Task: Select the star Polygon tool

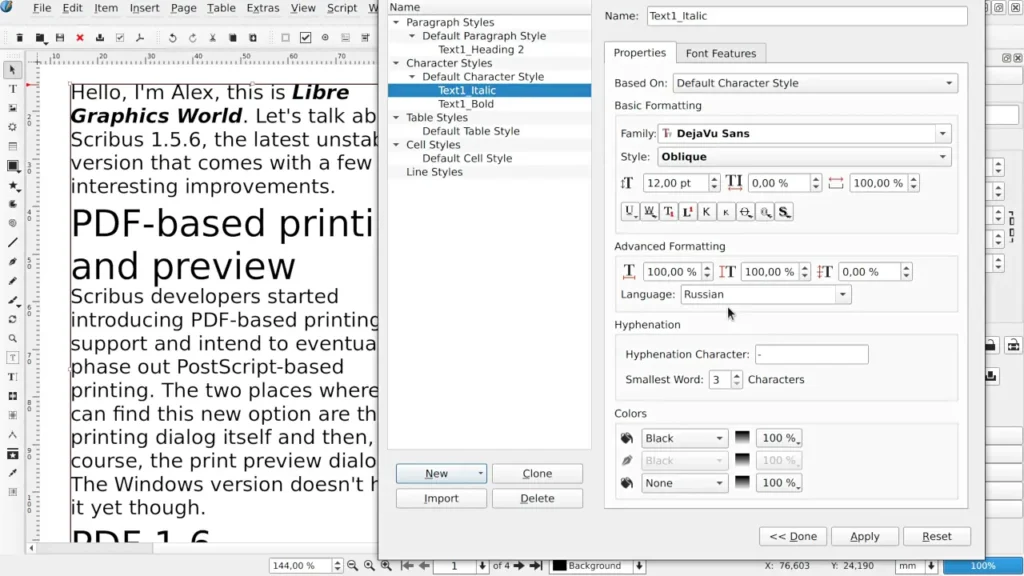Action: pyautogui.click(x=12, y=185)
